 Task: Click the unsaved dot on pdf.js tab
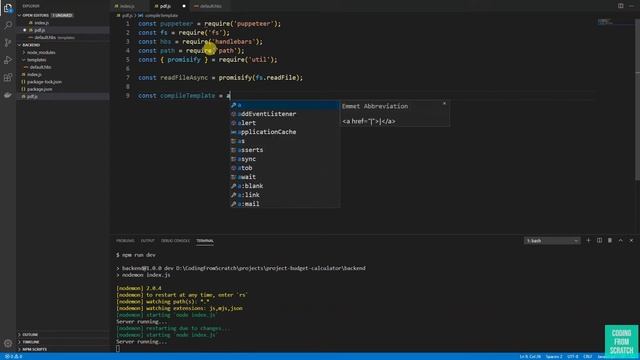click(x=184, y=6)
